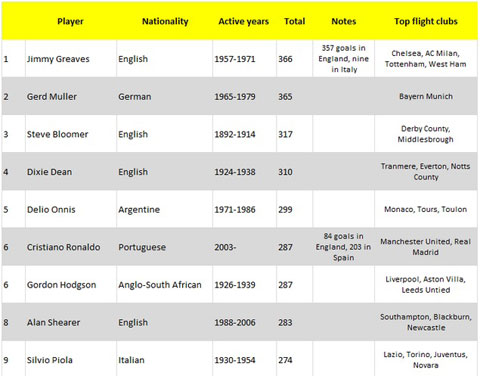Select the Silvio Piola cell
The width and height of the screenshot is (480, 376).
click(71, 360)
